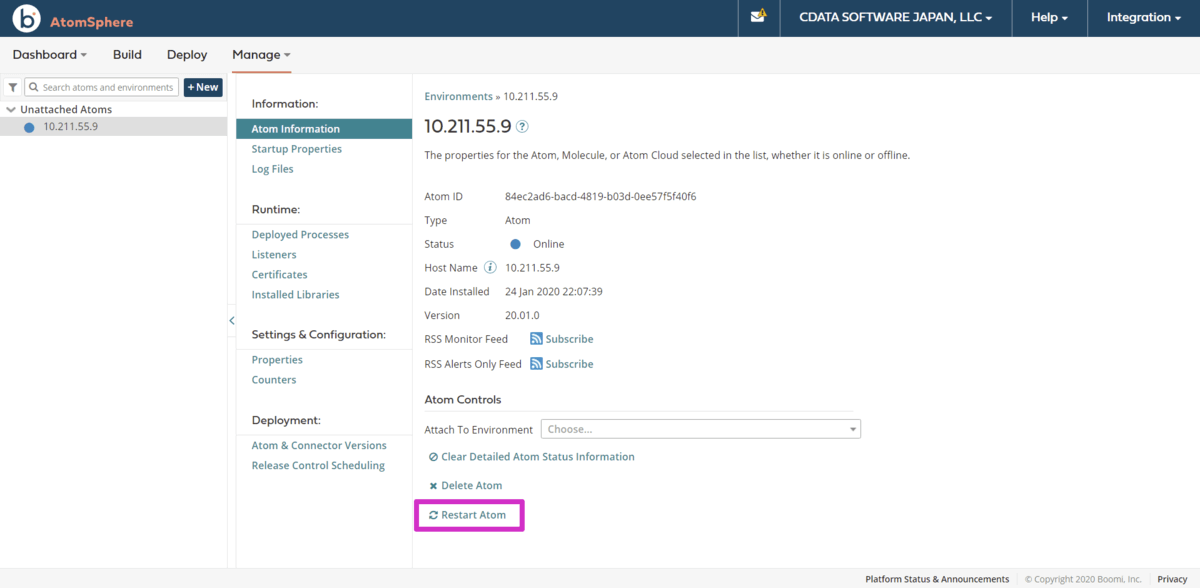The width and height of the screenshot is (1200, 588).
Task: Click the Environments breadcrumb link
Action: 459,97
